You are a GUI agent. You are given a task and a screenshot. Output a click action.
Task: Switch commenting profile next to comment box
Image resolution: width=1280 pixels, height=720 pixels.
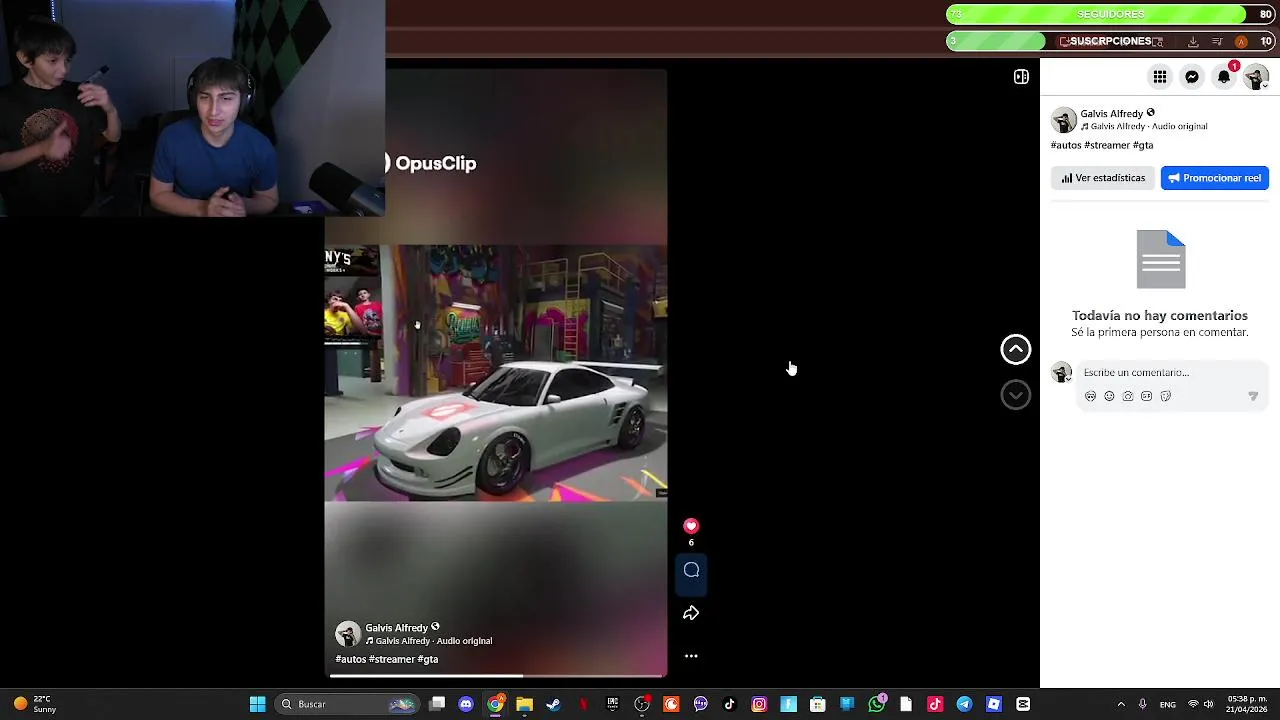1062,373
